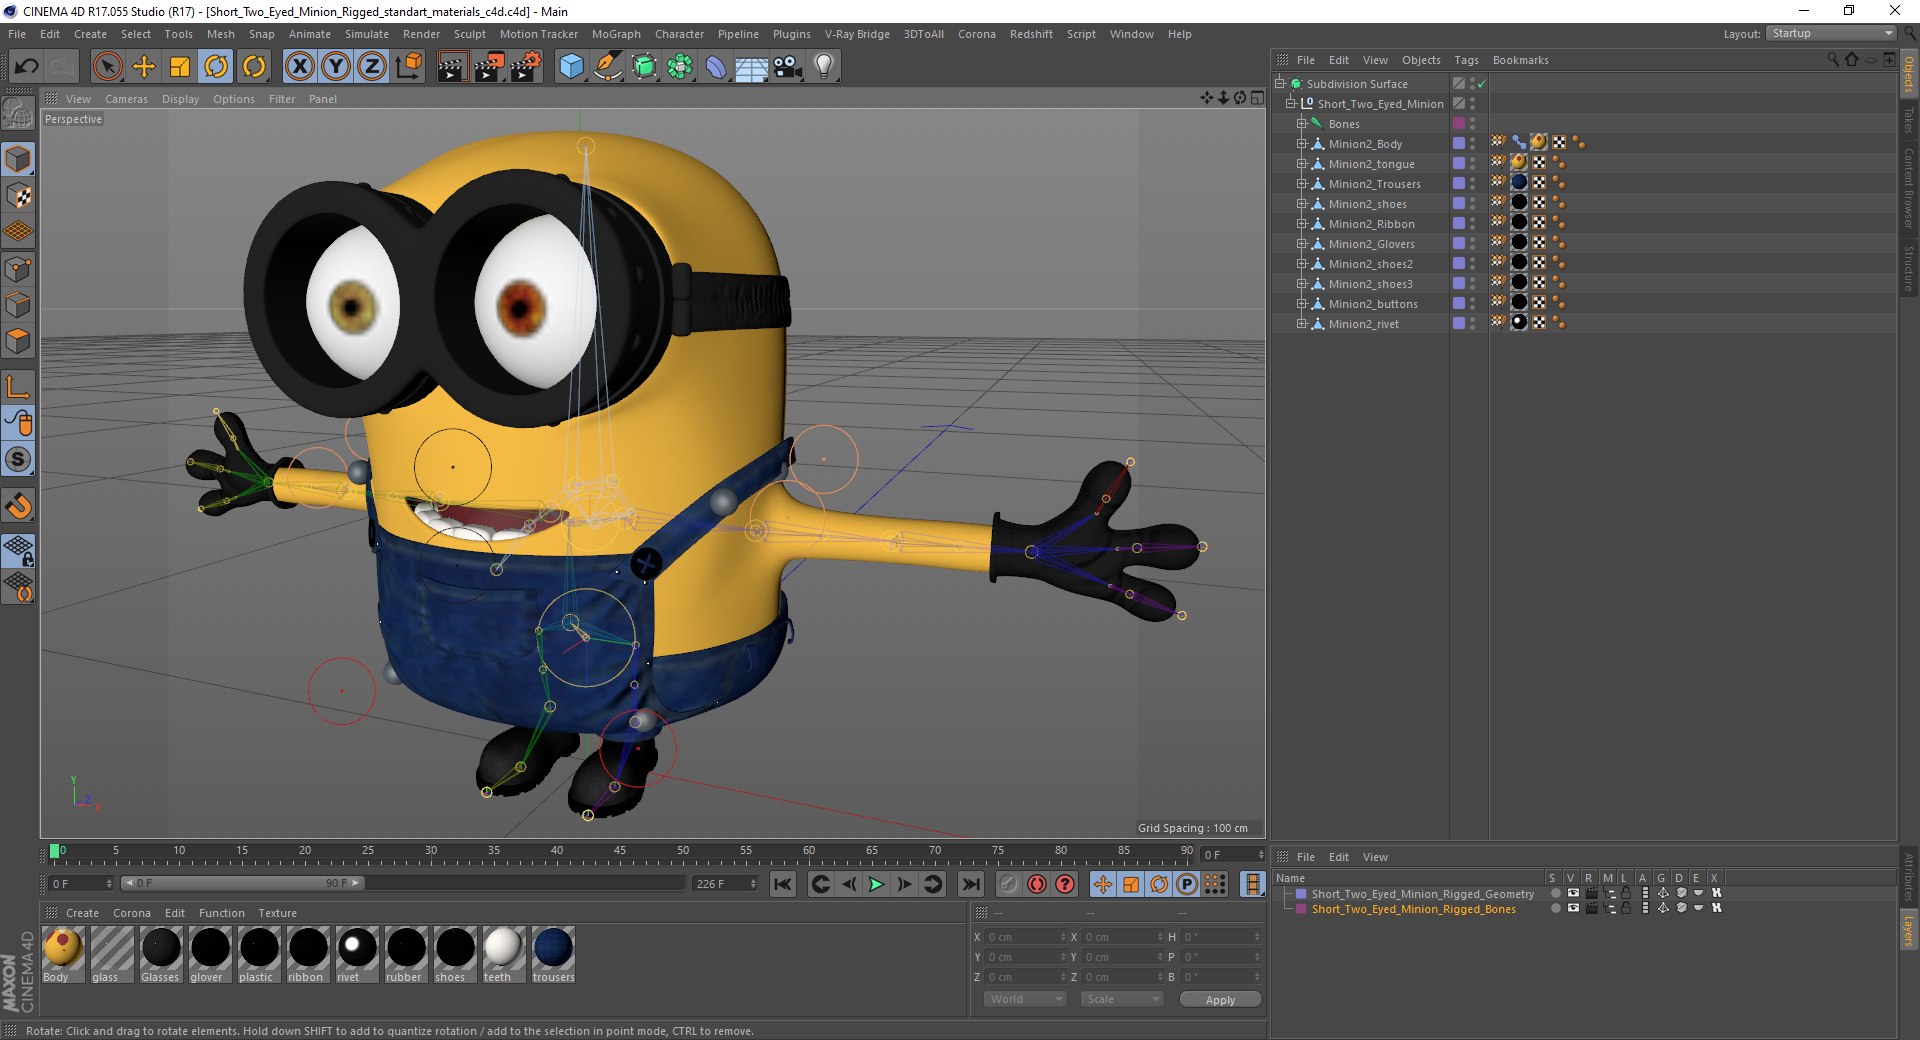This screenshot has height=1040, width=1920.
Task: Expand the Bones object
Action: pos(1302,123)
